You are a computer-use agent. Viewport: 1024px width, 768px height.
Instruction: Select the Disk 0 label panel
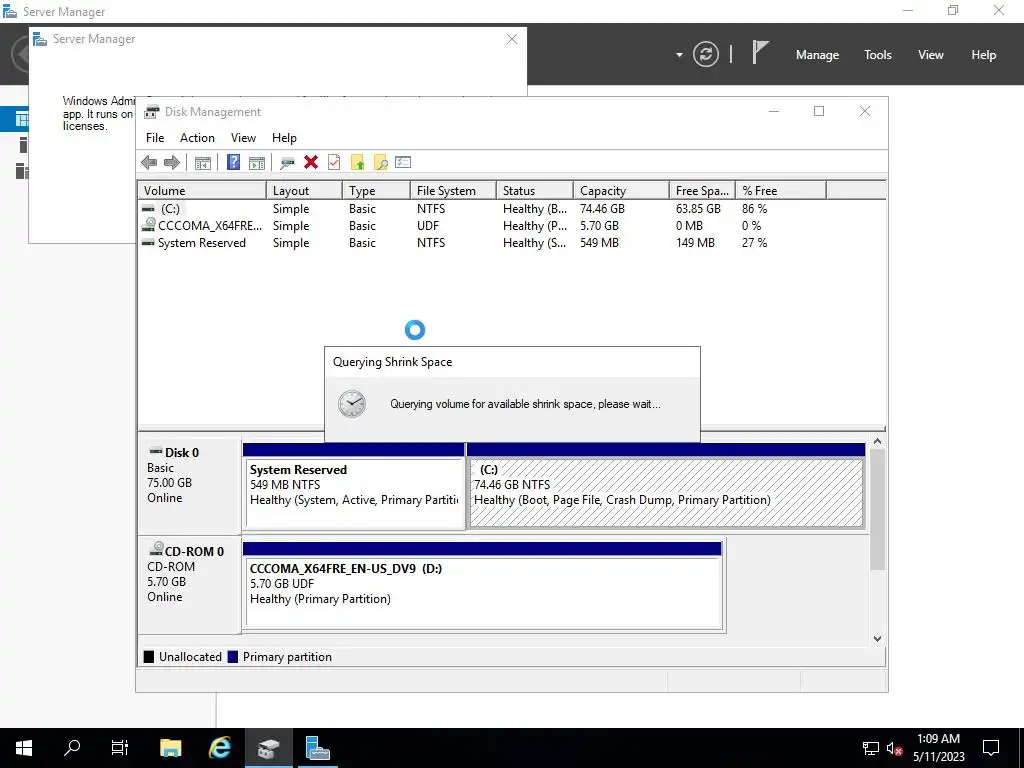point(189,486)
